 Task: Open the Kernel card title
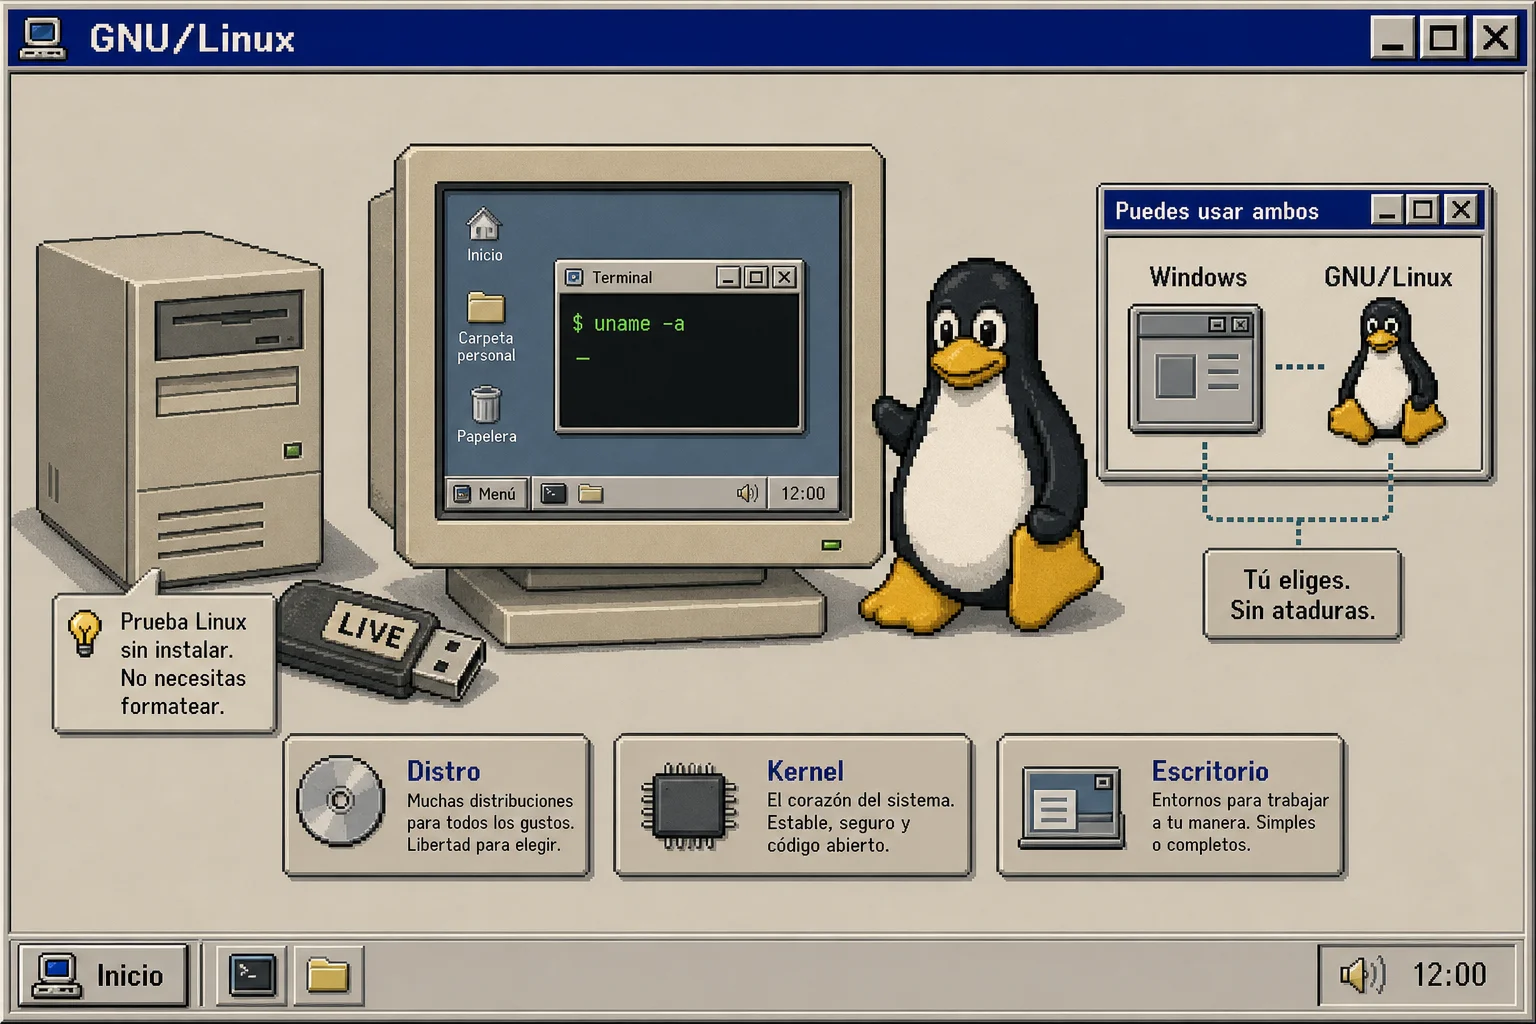(805, 771)
